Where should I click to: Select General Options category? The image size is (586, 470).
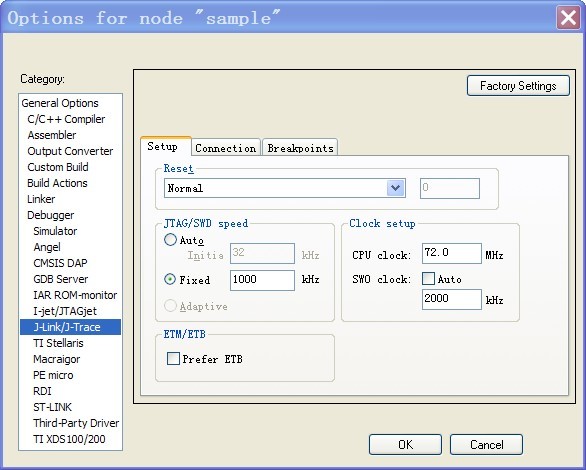(x=60, y=103)
